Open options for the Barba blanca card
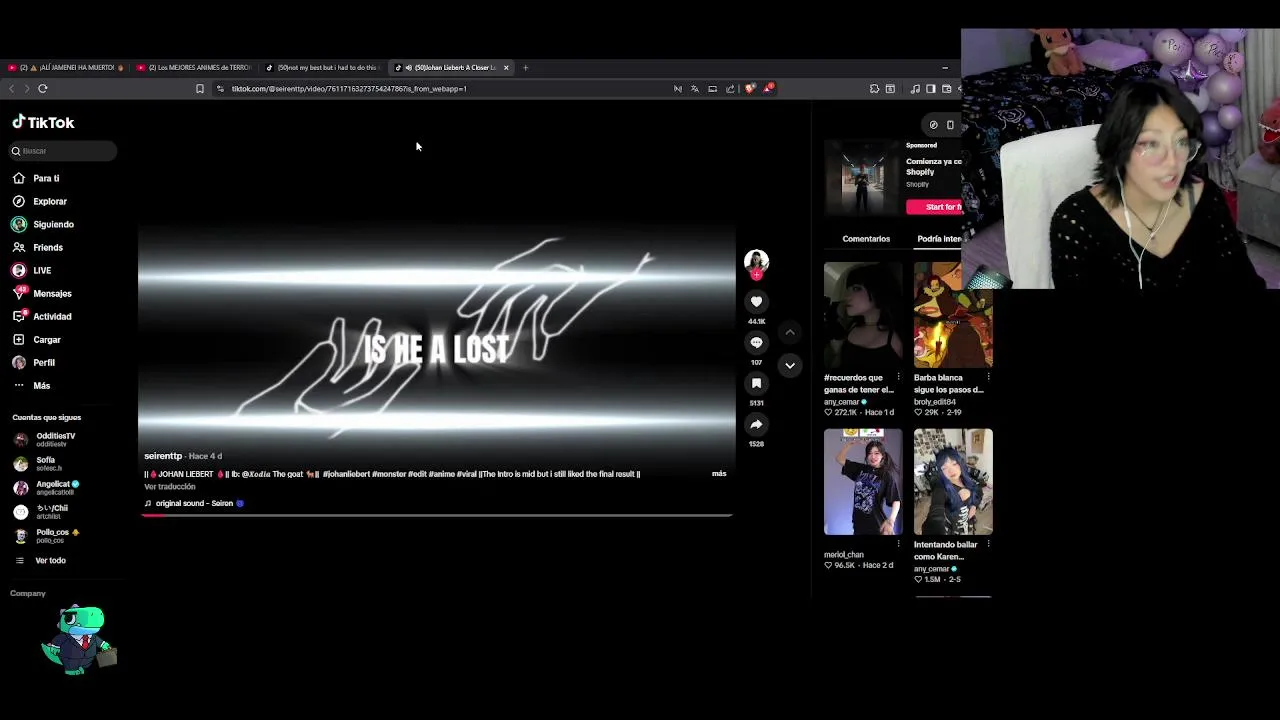 (988, 378)
